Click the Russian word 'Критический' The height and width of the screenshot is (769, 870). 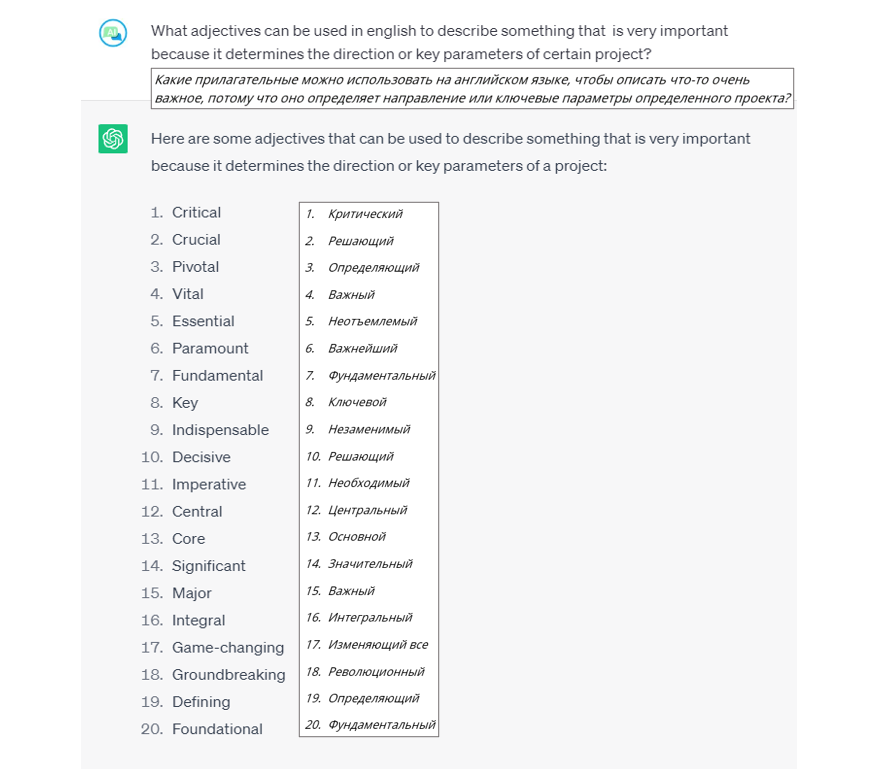365,214
